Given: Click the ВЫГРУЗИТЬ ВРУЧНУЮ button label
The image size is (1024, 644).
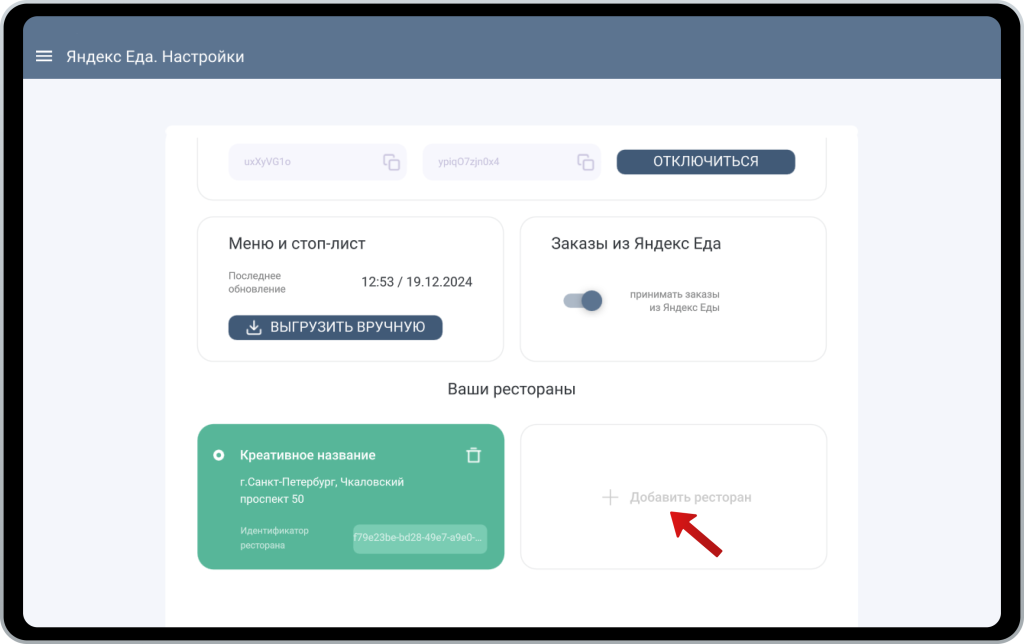Looking at the screenshot, I should click(x=347, y=327).
